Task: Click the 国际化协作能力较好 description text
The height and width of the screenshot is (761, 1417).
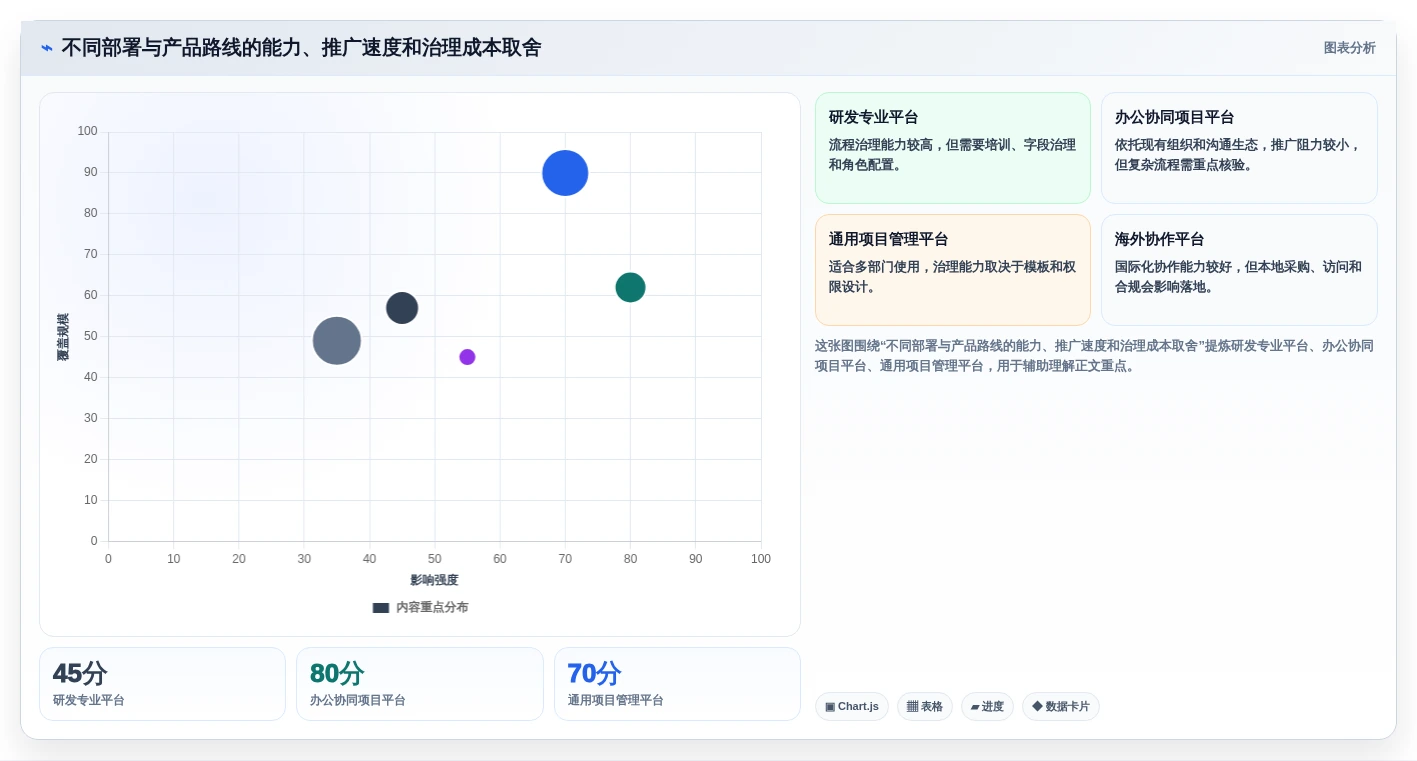Action: pyautogui.click(x=1238, y=277)
